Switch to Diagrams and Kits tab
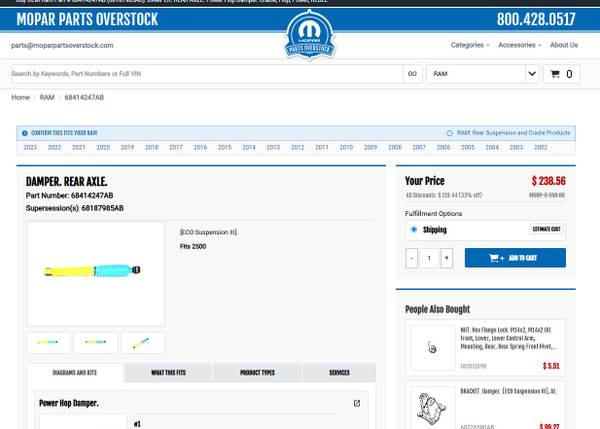 (75, 373)
